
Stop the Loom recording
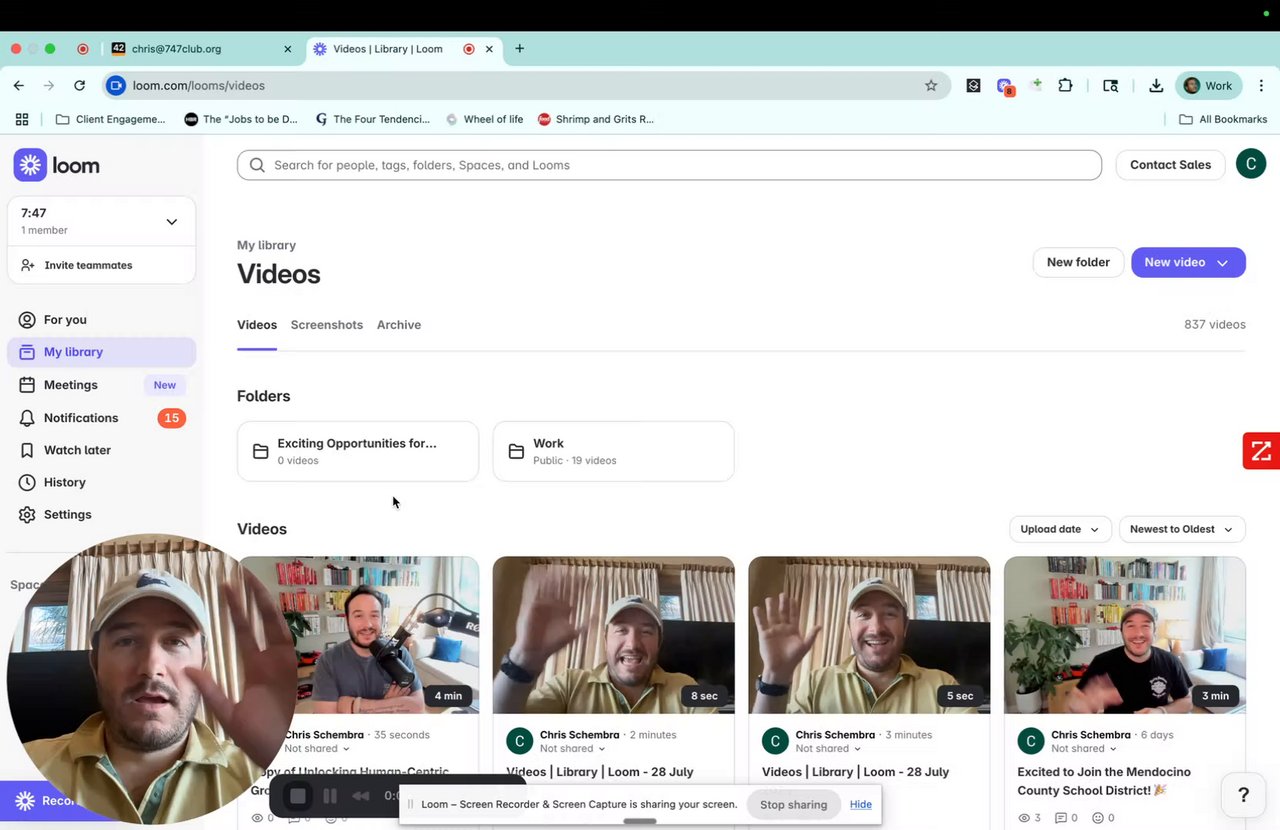click(x=297, y=796)
